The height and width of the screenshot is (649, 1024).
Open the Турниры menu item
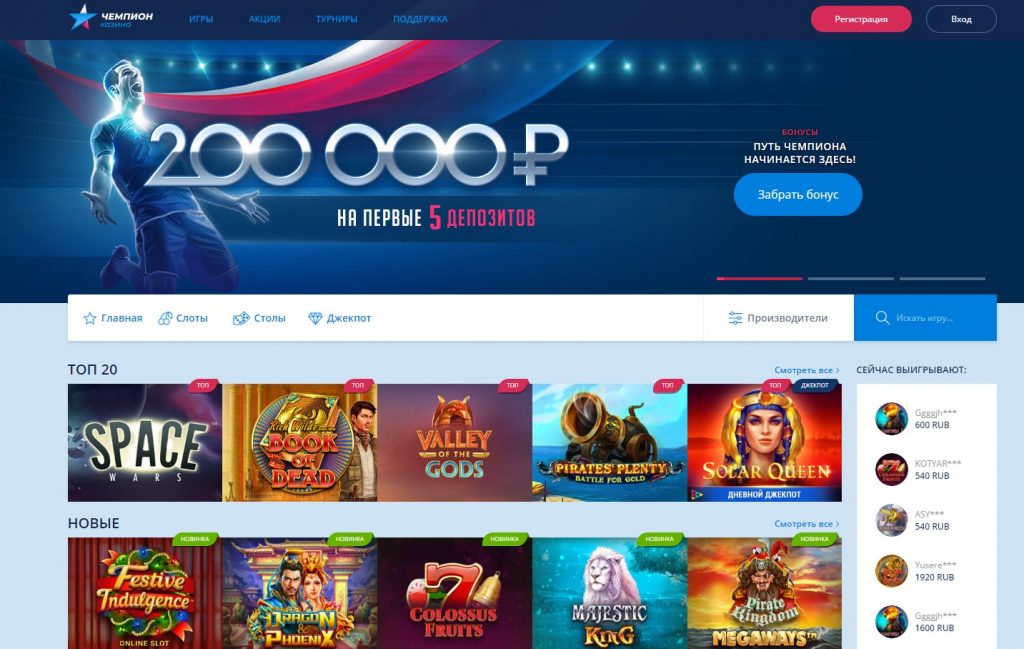pos(336,19)
